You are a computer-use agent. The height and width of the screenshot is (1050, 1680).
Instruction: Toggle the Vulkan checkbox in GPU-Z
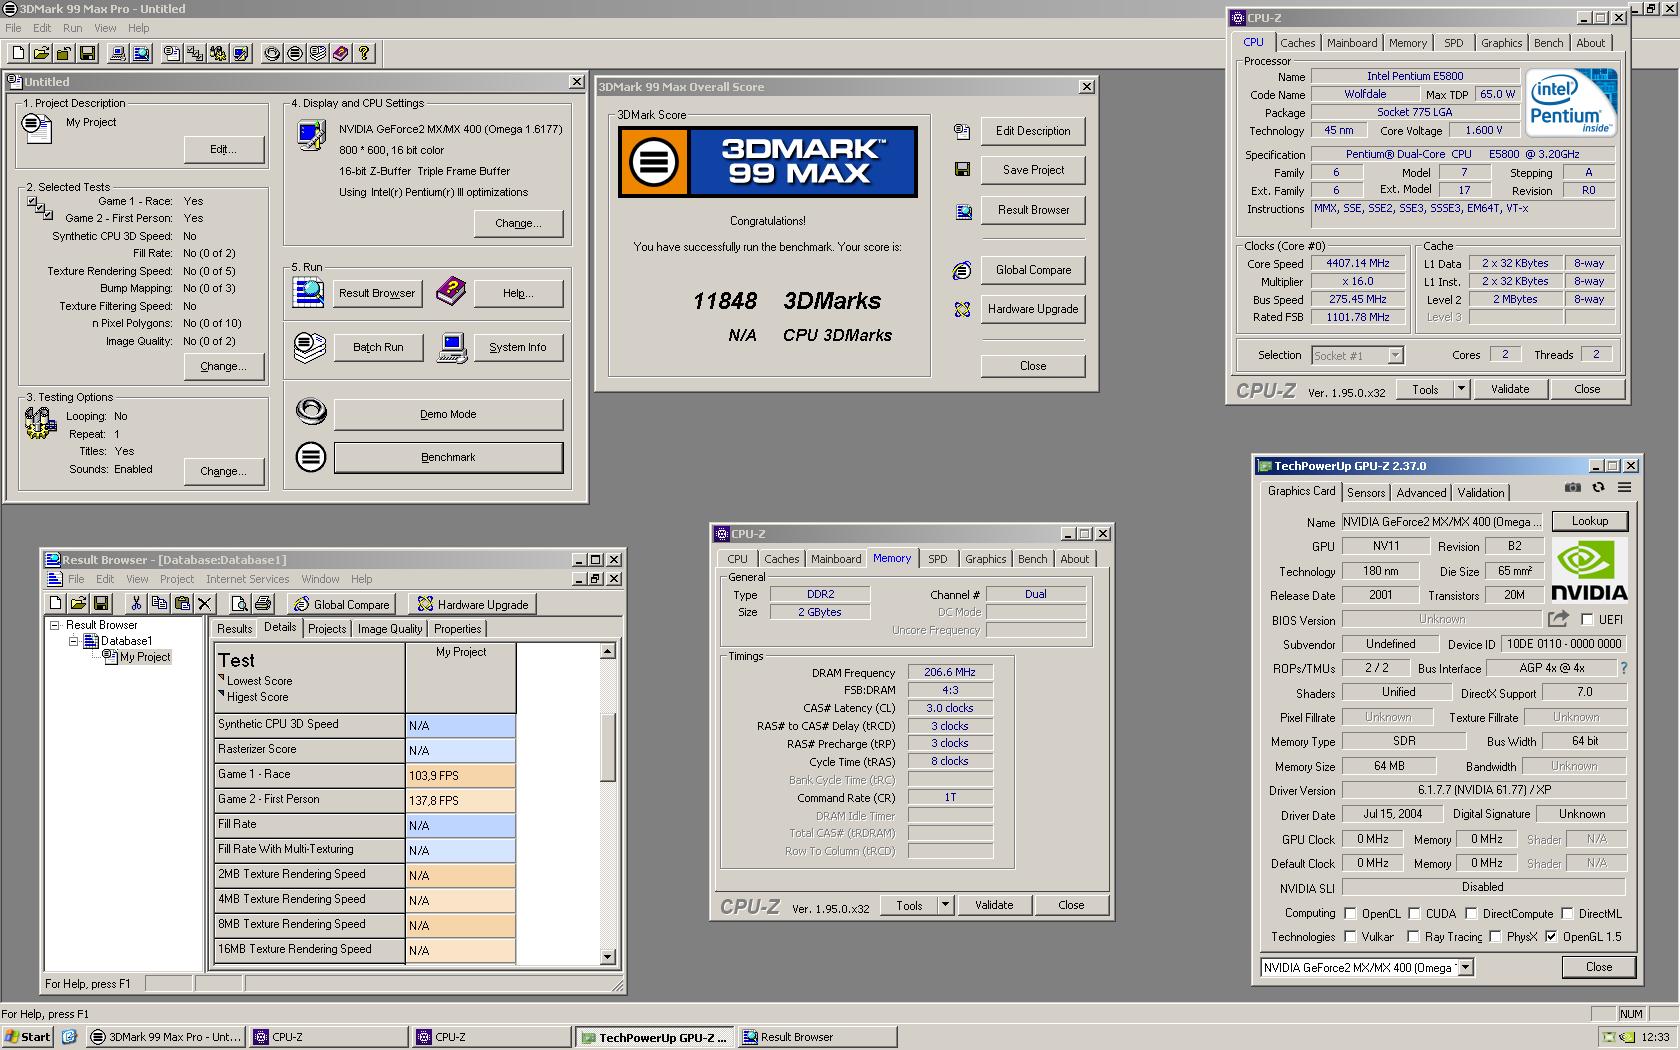(1351, 937)
